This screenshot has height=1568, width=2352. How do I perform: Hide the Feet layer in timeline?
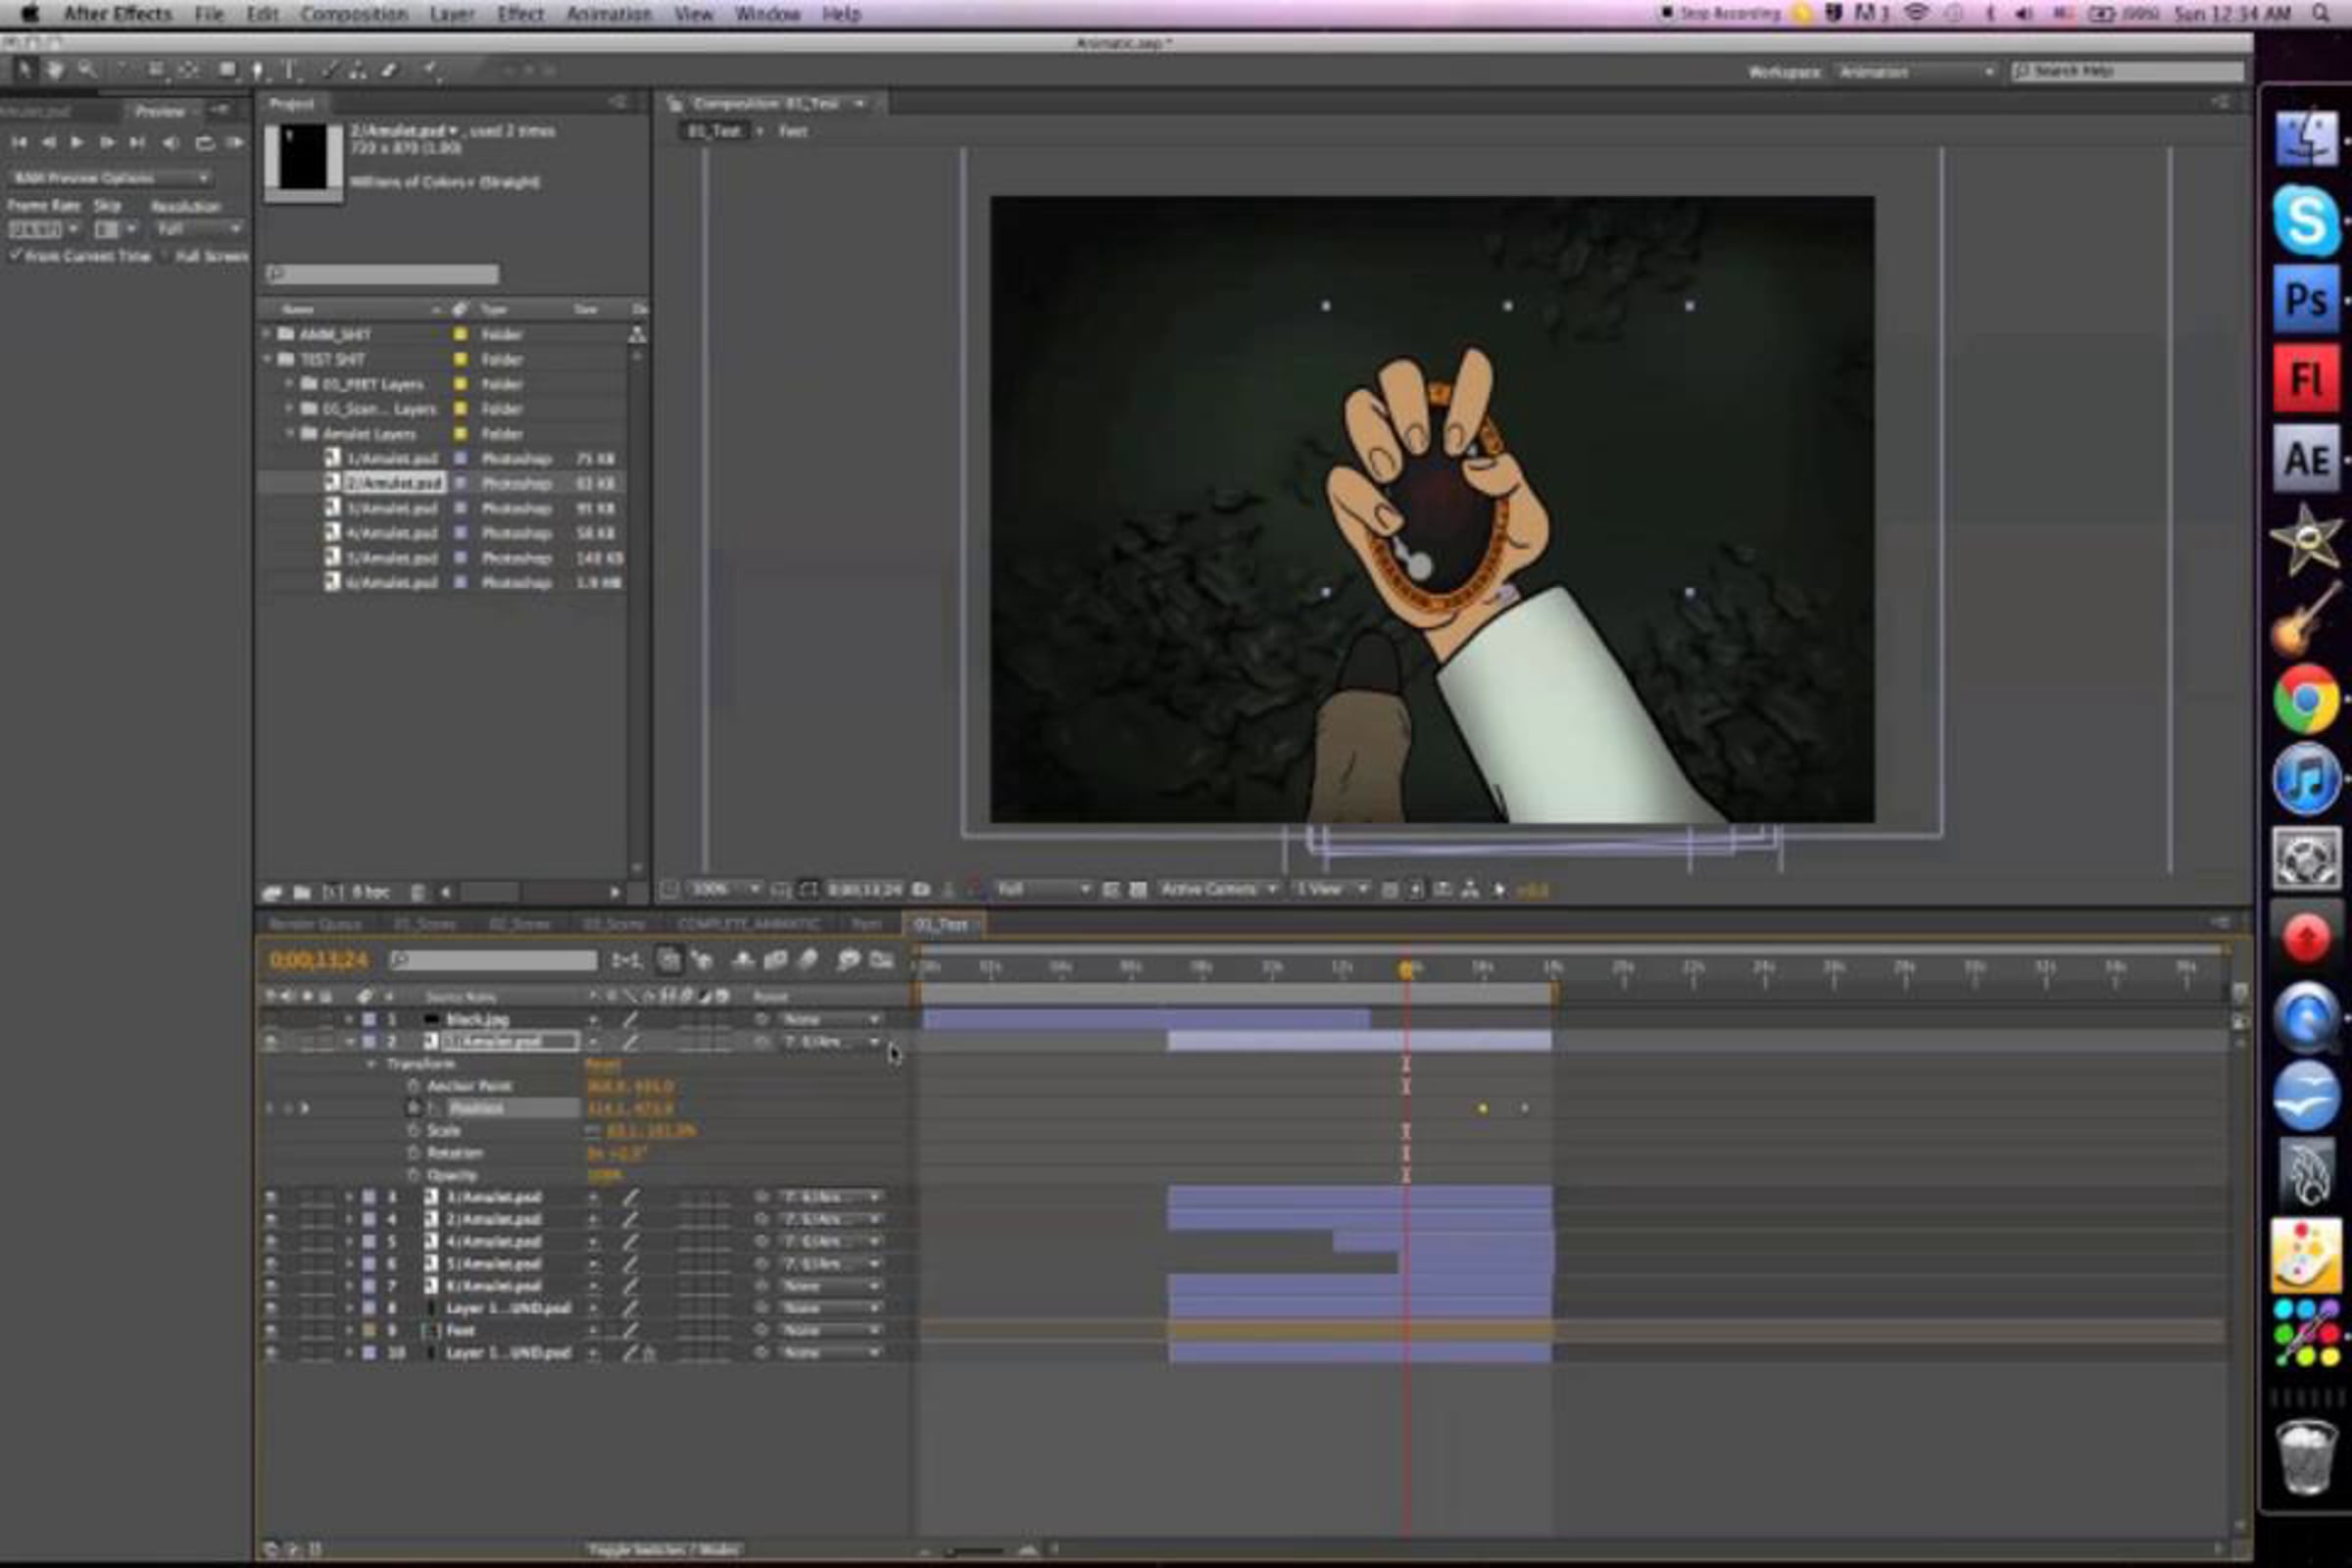click(270, 1331)
